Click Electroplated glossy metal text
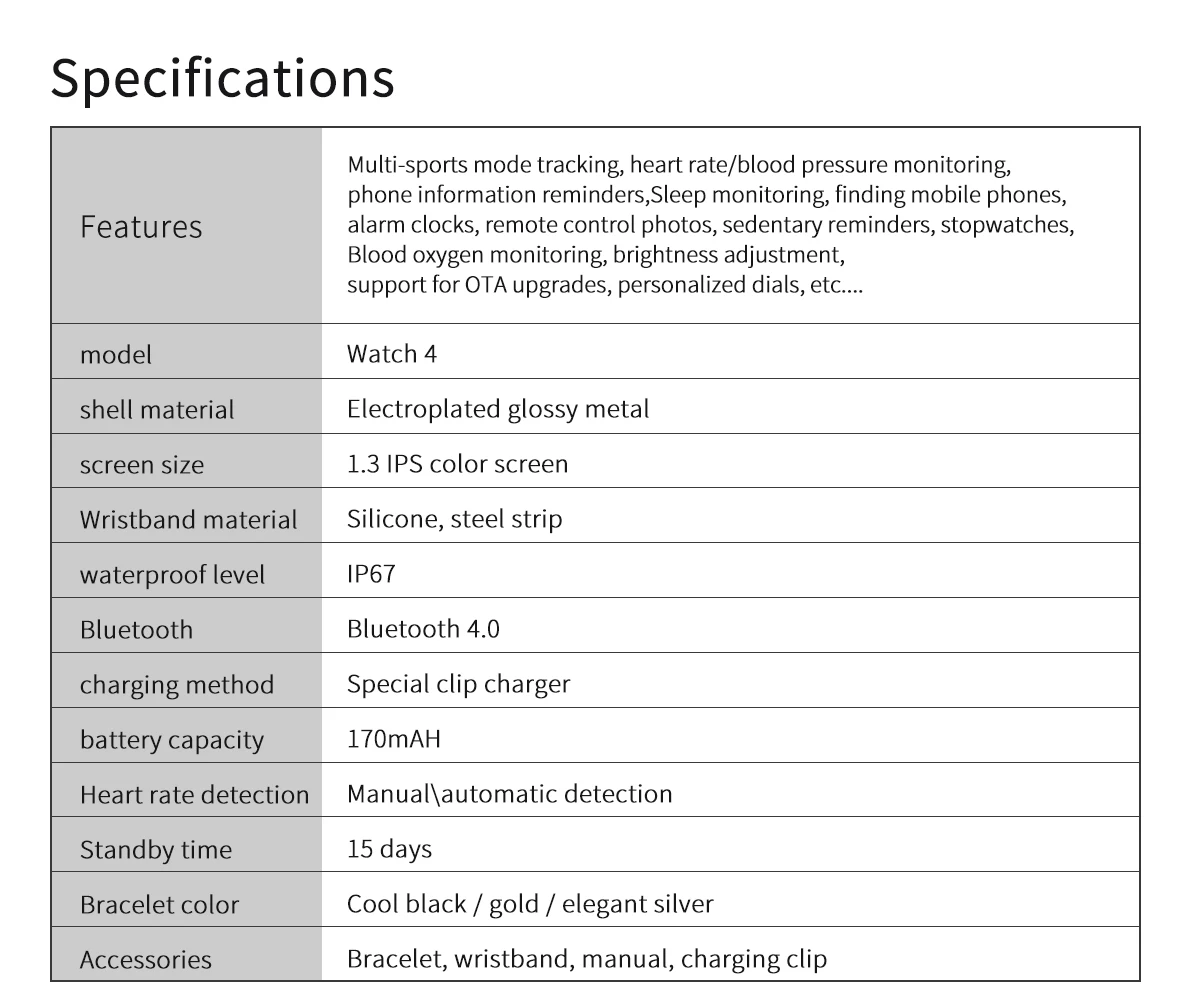 click(x=498, y=409)
